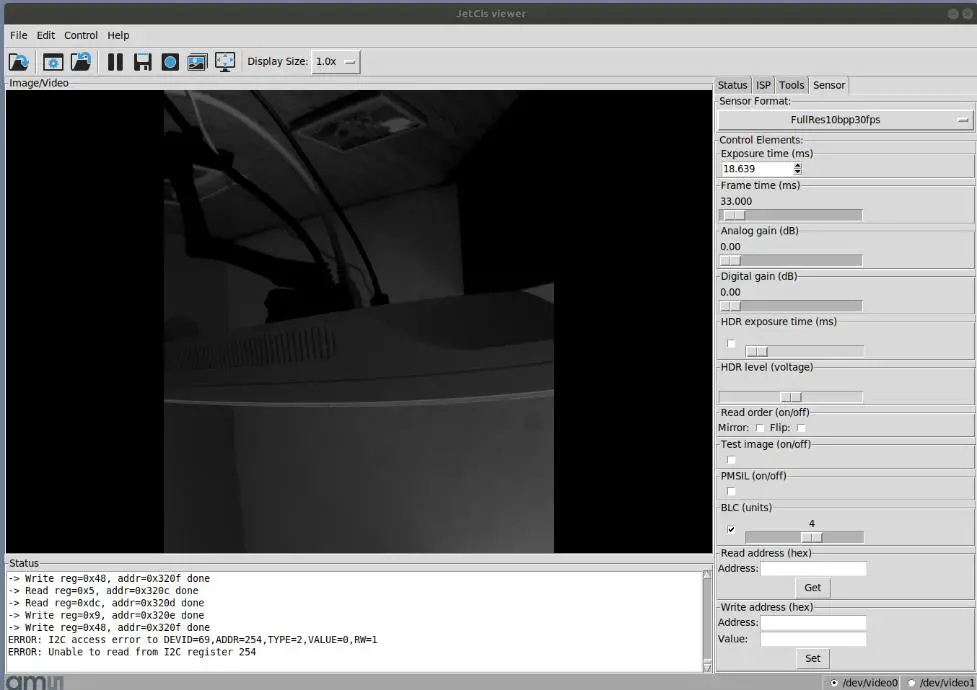Click the open/reload folder icon in toolbar
The width and height of the screenshot is (977, 690).
coord(19,62)
